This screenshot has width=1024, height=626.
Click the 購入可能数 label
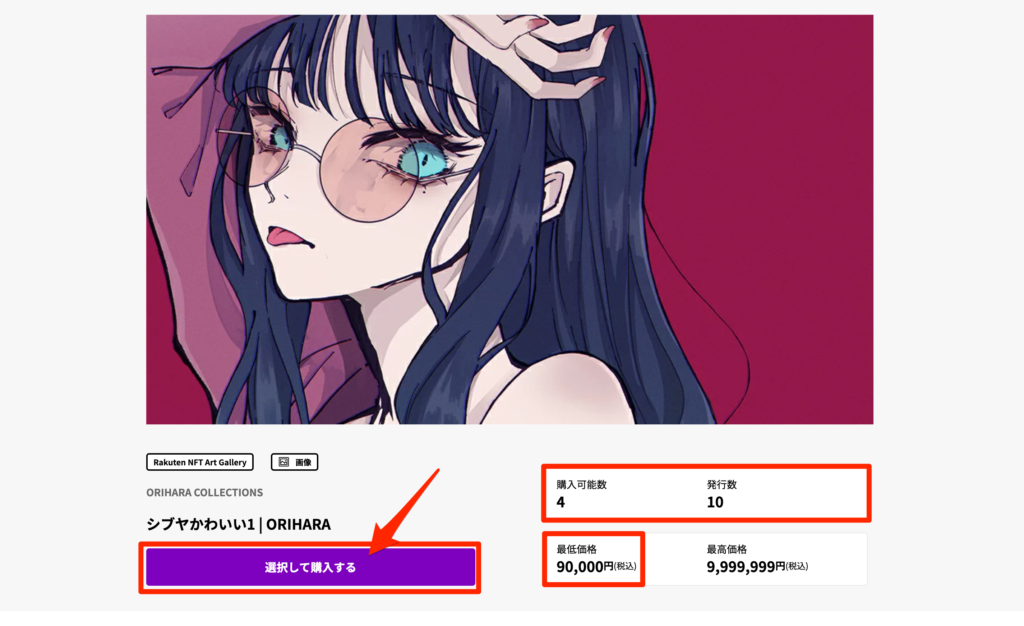coord(581,484)
